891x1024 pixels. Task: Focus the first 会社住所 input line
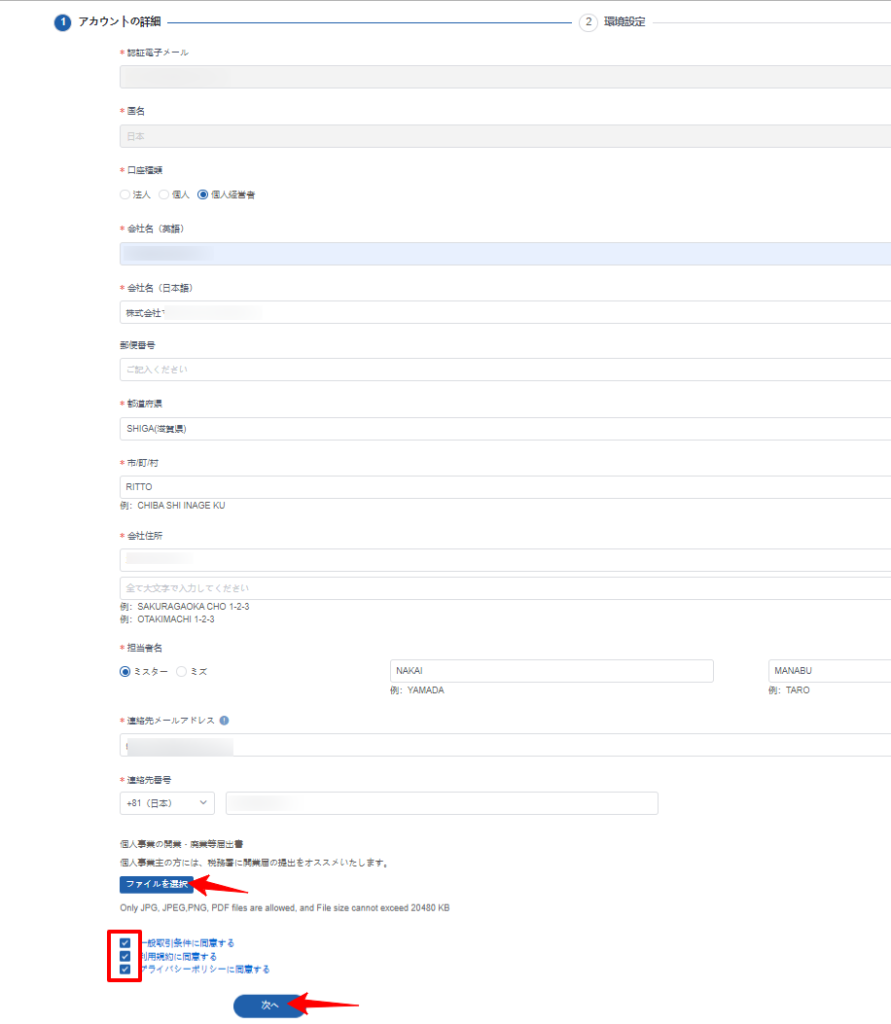[x=505, y=560]
